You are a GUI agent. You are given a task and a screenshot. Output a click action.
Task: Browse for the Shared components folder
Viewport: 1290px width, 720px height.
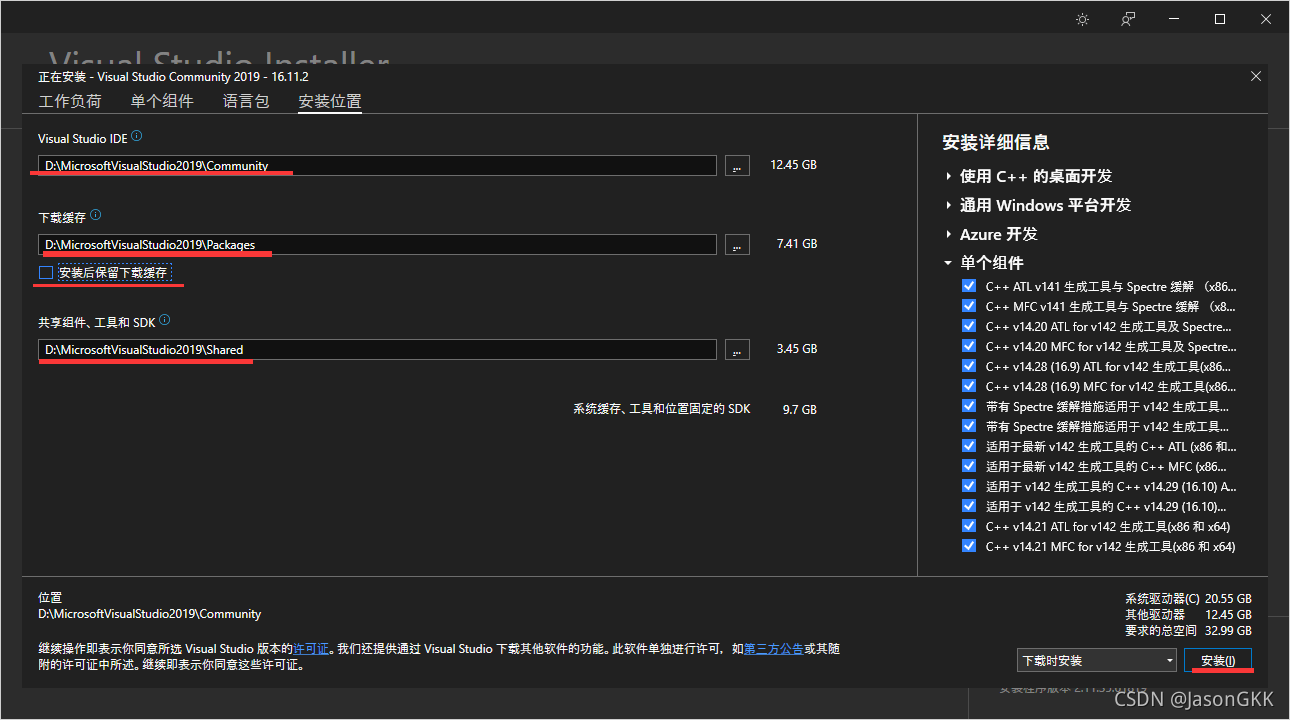tap(737, 349)
